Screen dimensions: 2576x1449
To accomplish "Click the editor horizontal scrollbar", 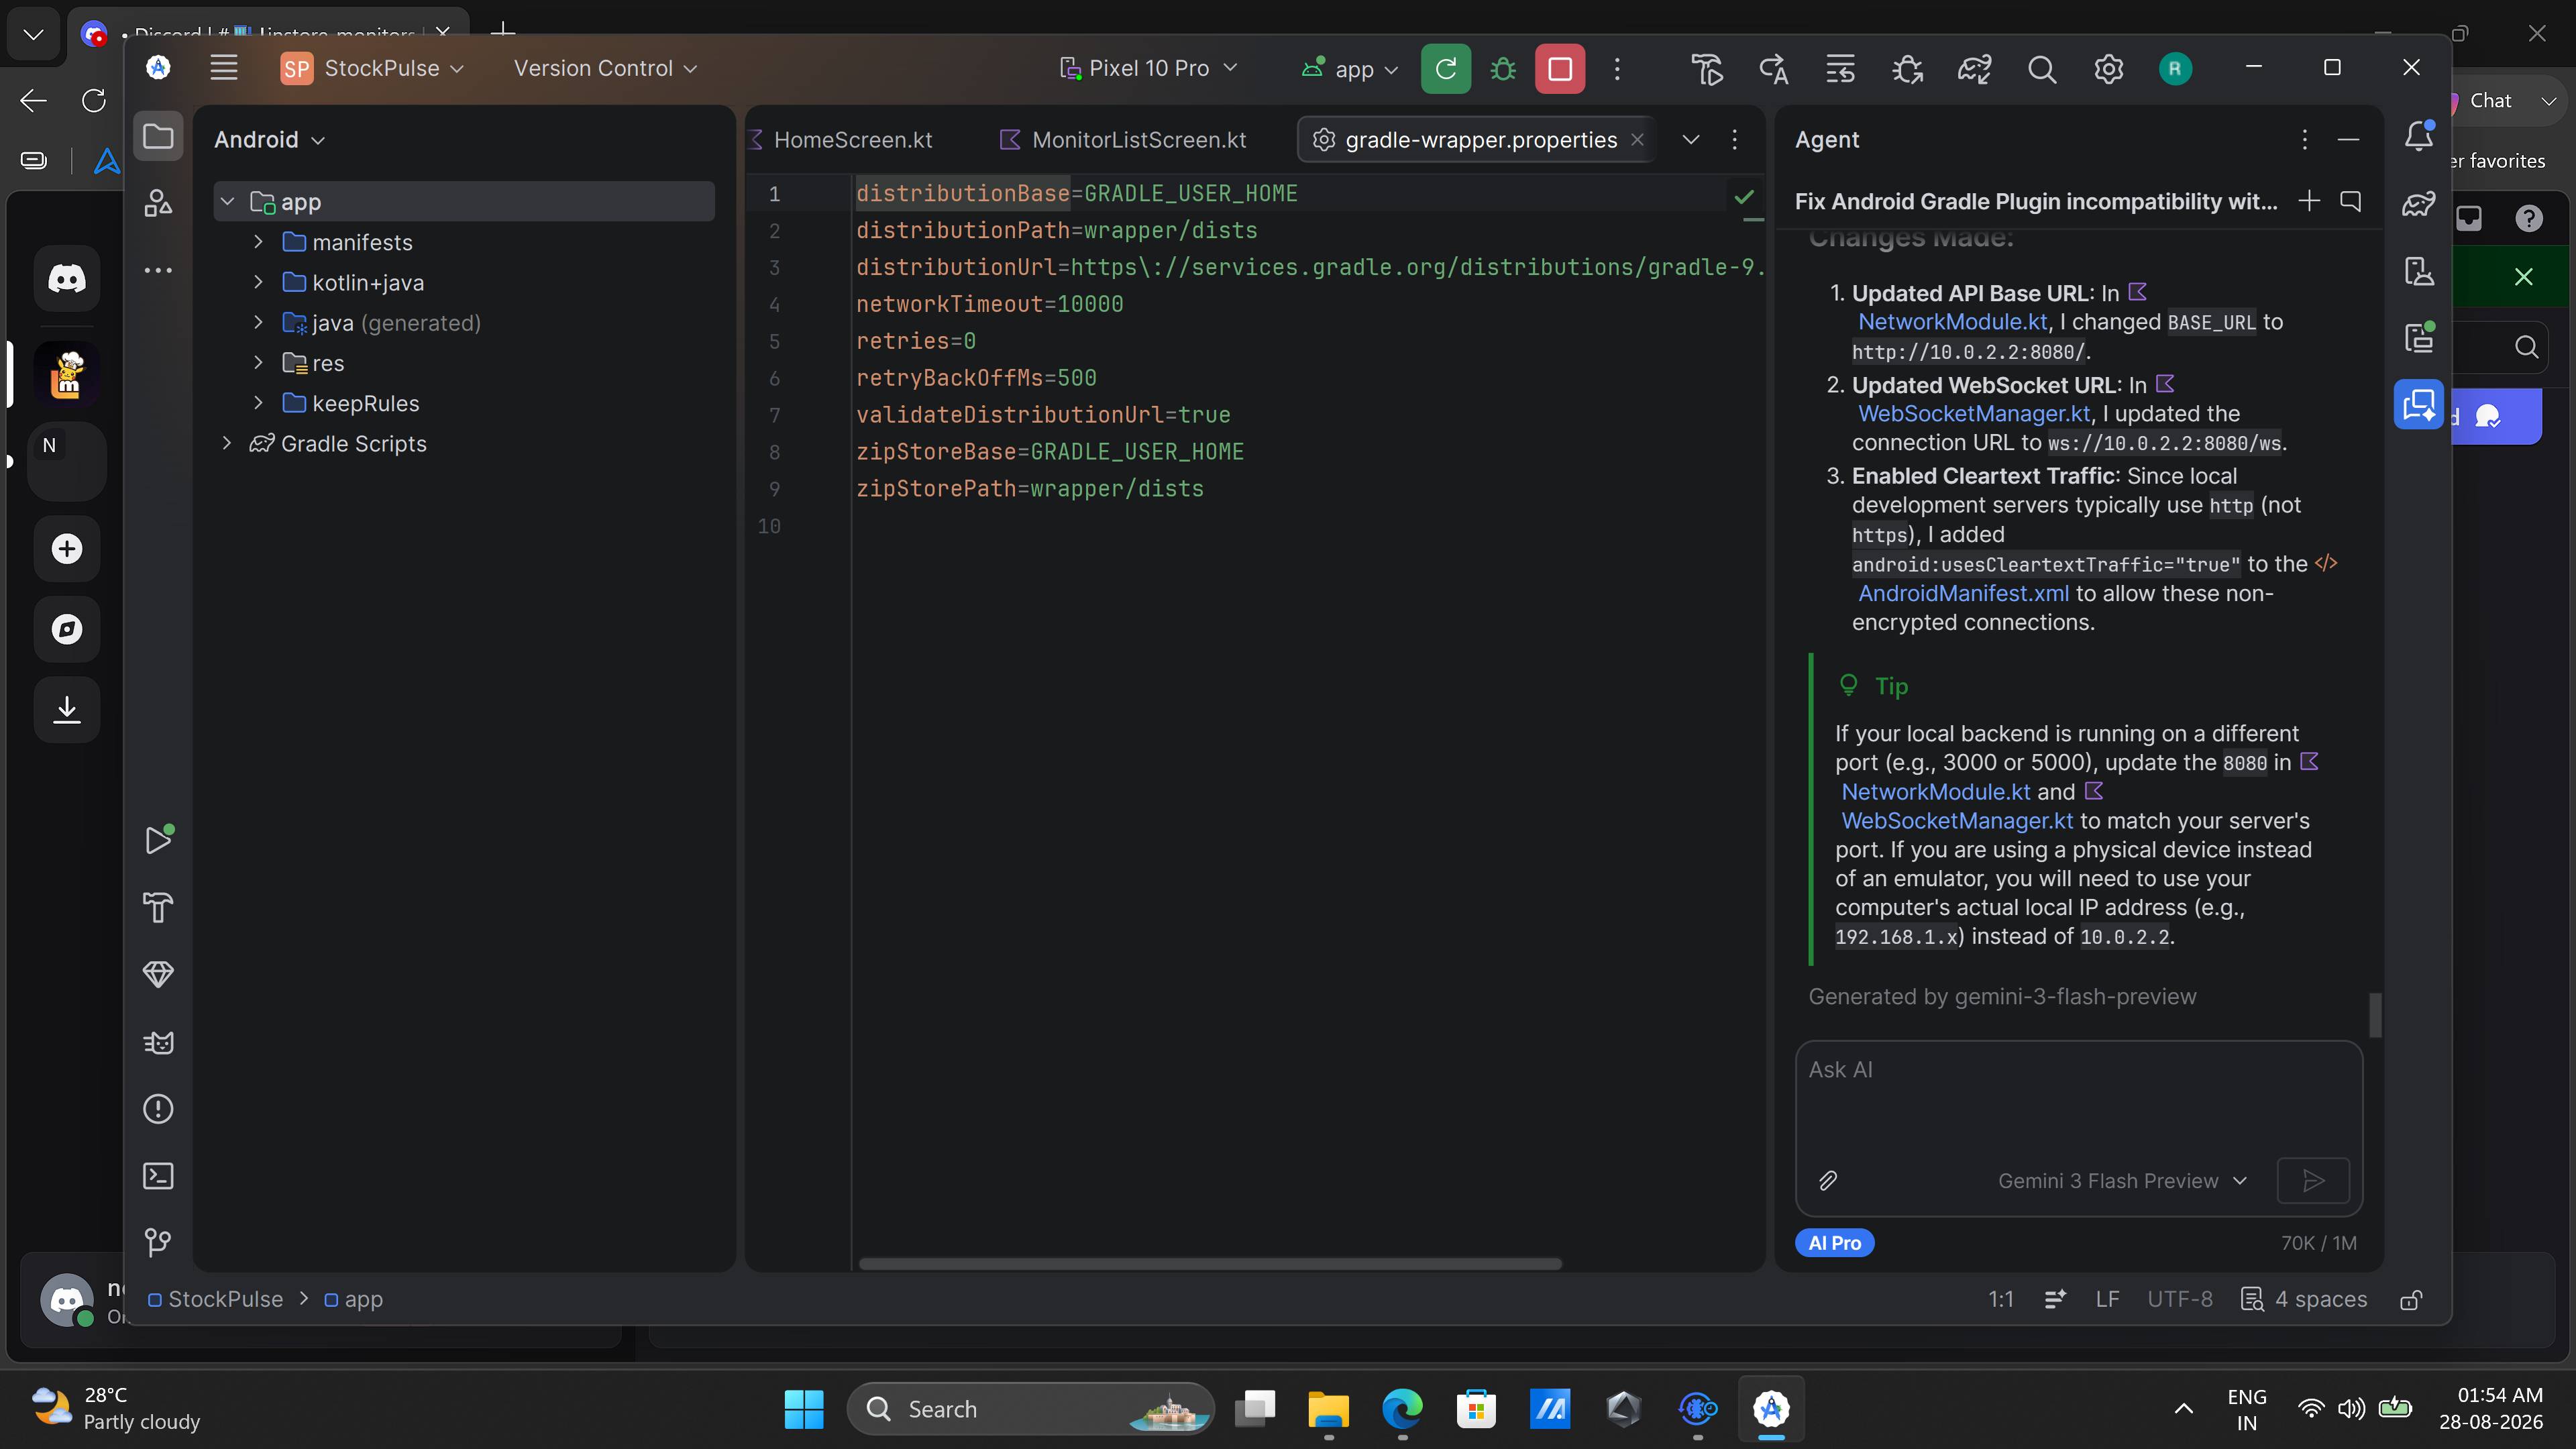I will pyautogui.click(x=1209, y=1264).
